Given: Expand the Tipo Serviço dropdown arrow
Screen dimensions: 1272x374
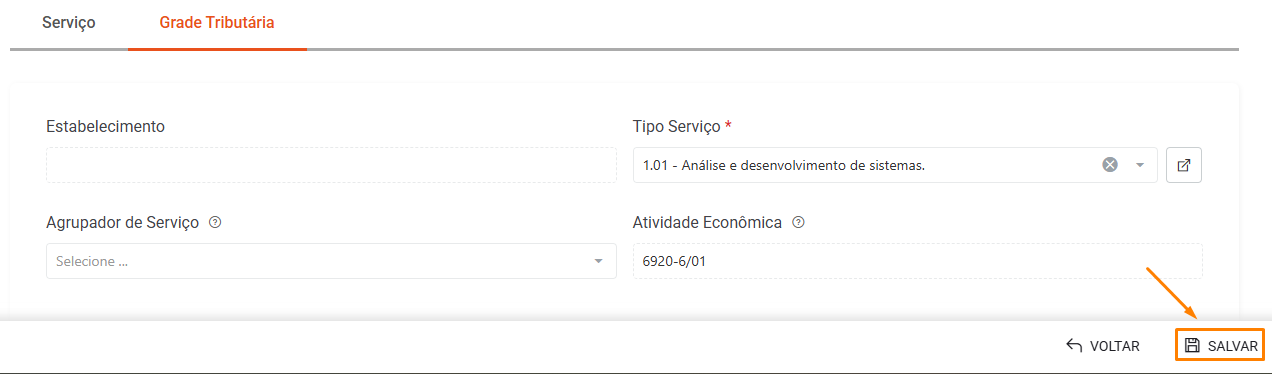Looking at the screenshot, I should click(x=1140, y=165).
